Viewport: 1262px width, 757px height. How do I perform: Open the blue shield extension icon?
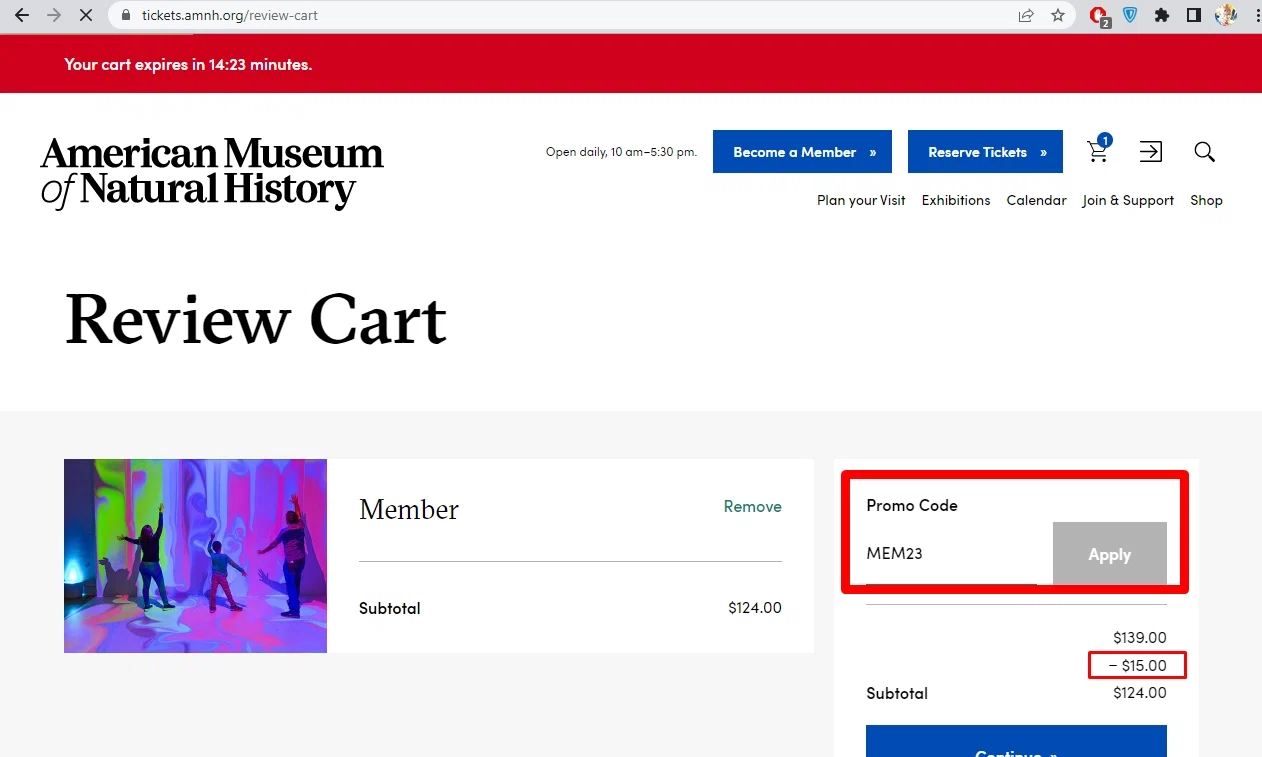(x=1130, y=15)
